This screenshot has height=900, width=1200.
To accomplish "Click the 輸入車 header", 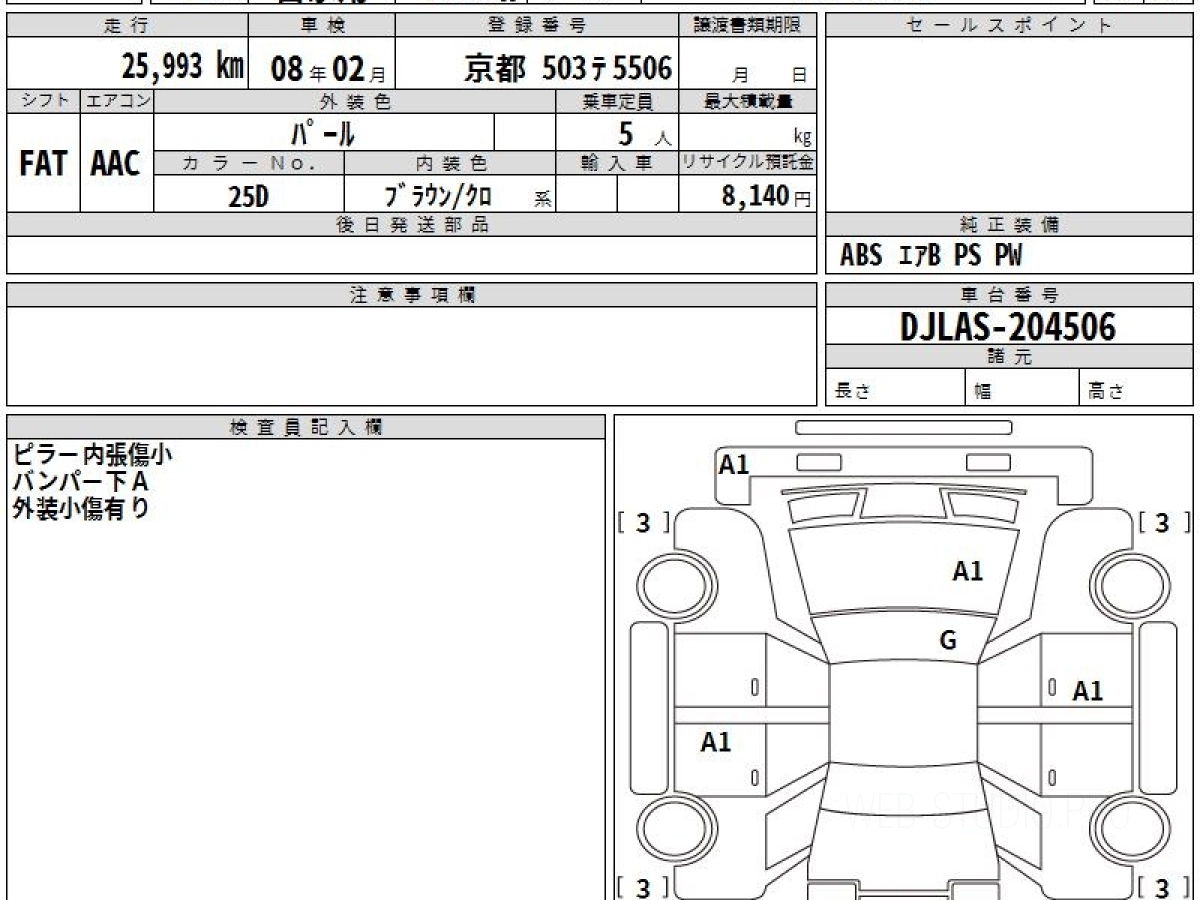I will 617,163.
